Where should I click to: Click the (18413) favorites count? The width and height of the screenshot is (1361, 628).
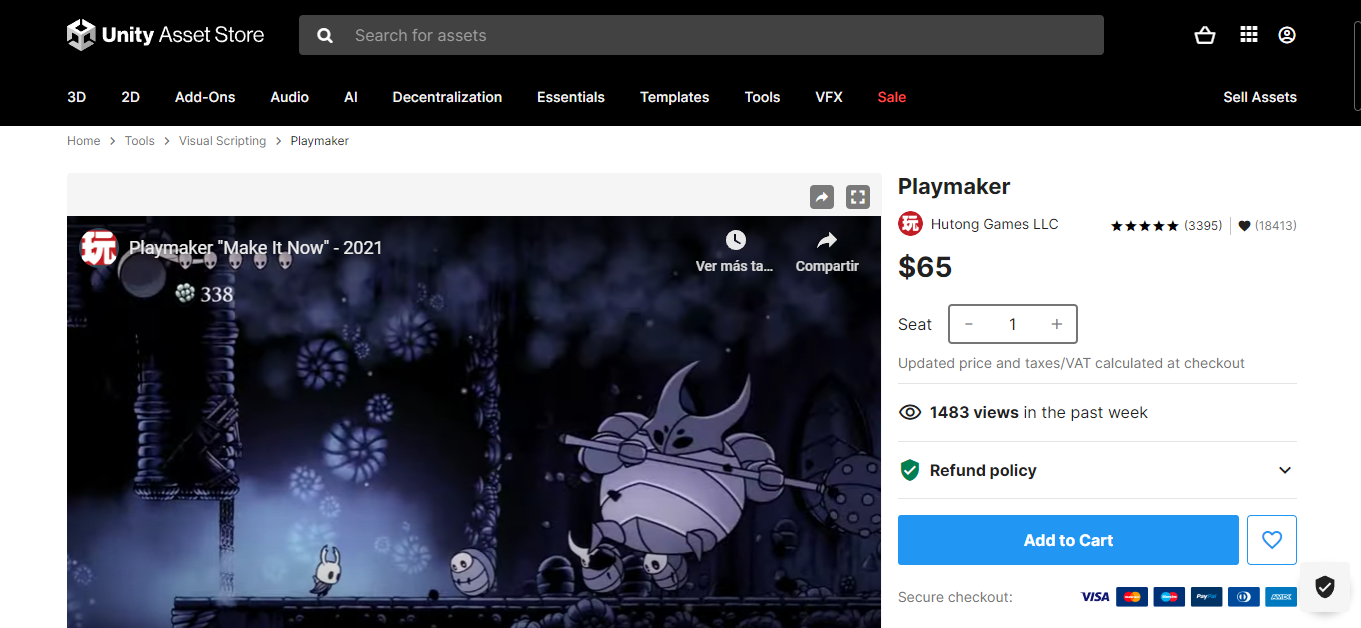[1276, 226]
